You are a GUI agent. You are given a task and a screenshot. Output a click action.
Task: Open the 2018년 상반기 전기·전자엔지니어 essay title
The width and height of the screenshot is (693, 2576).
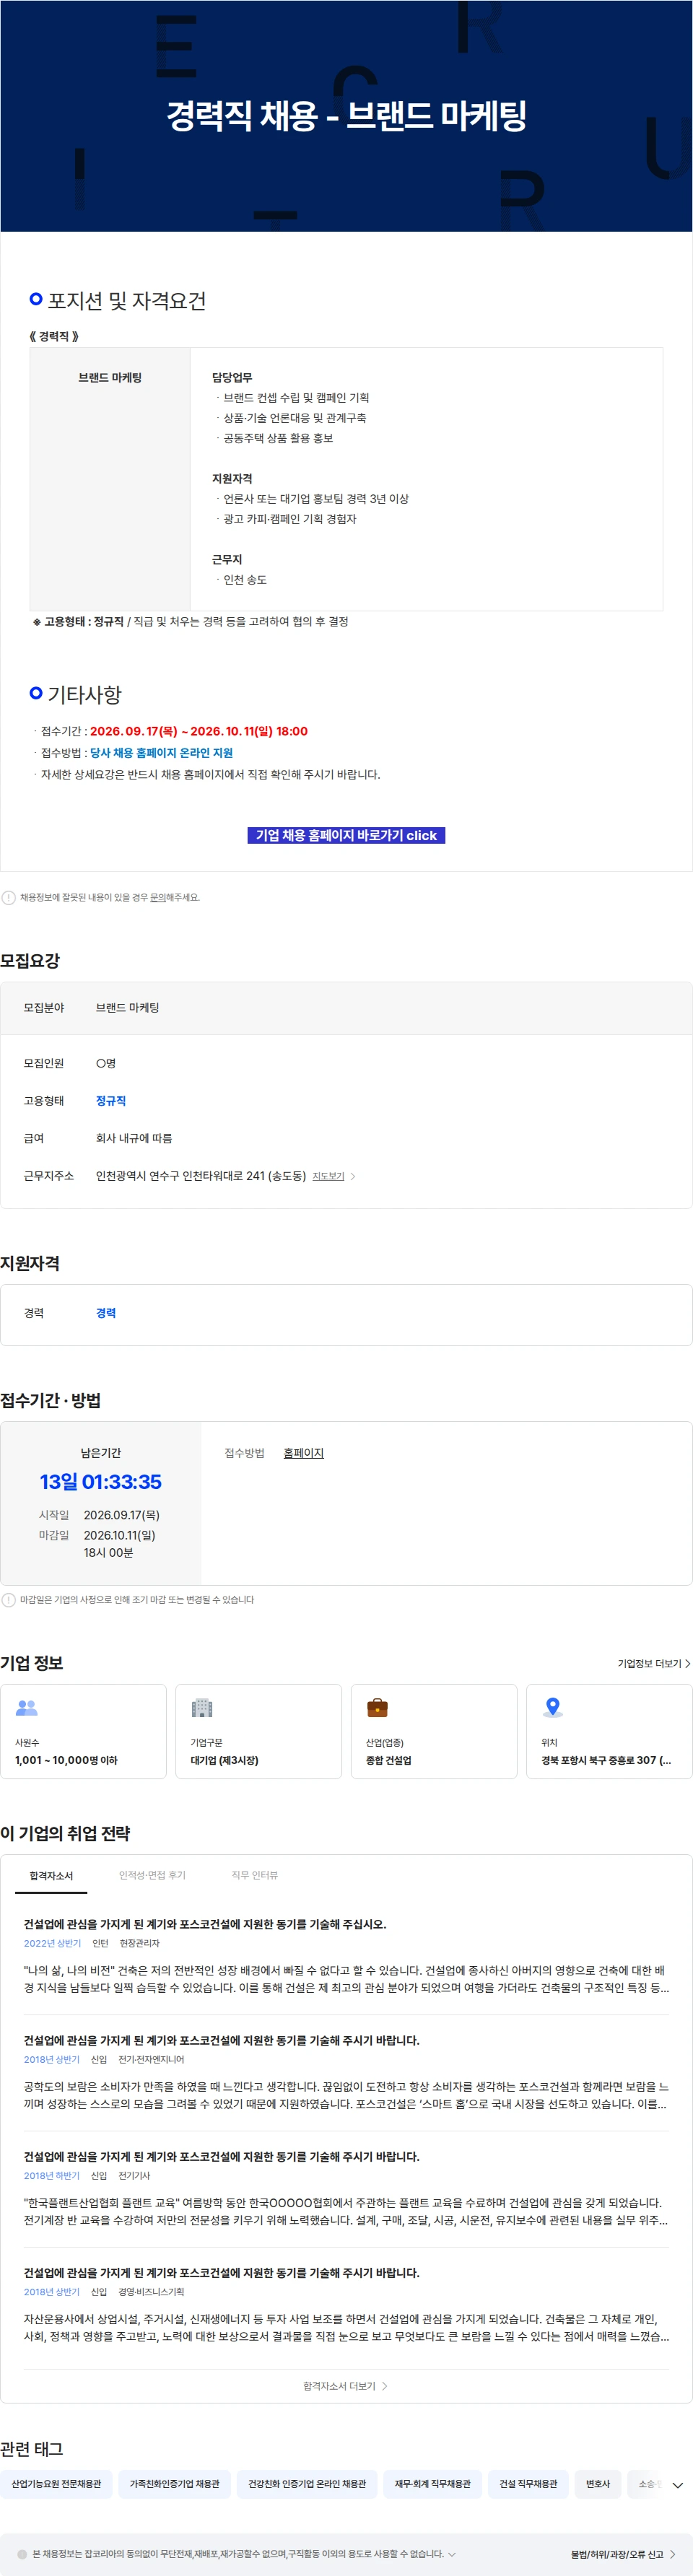(222, 2040)
